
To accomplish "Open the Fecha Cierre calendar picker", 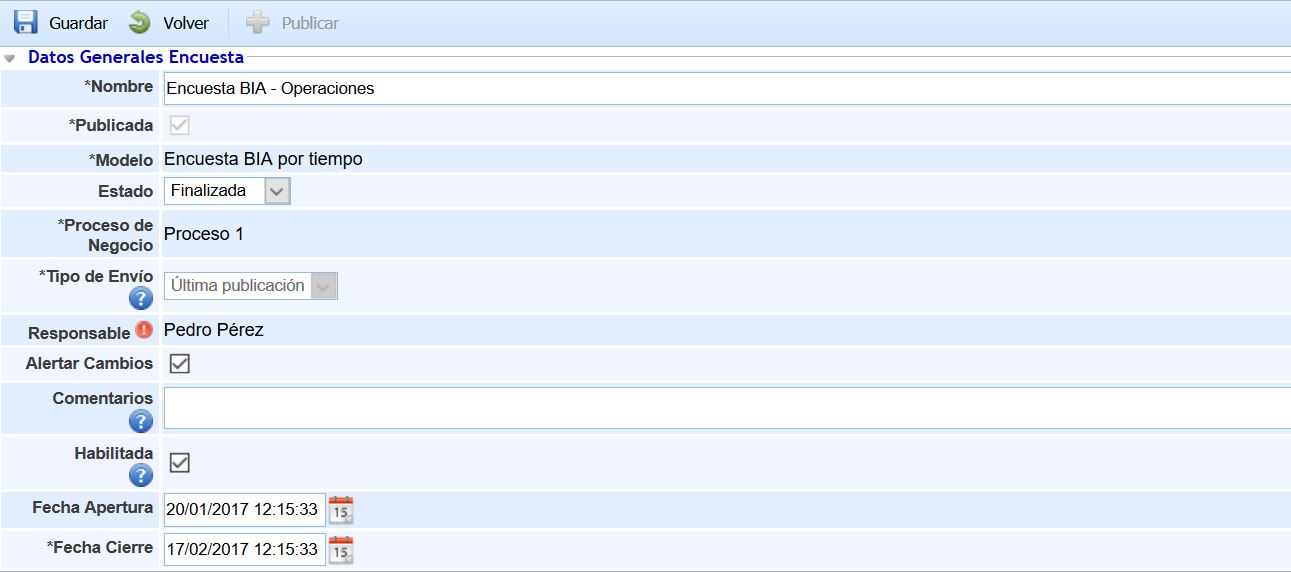I will click(341, 549).
